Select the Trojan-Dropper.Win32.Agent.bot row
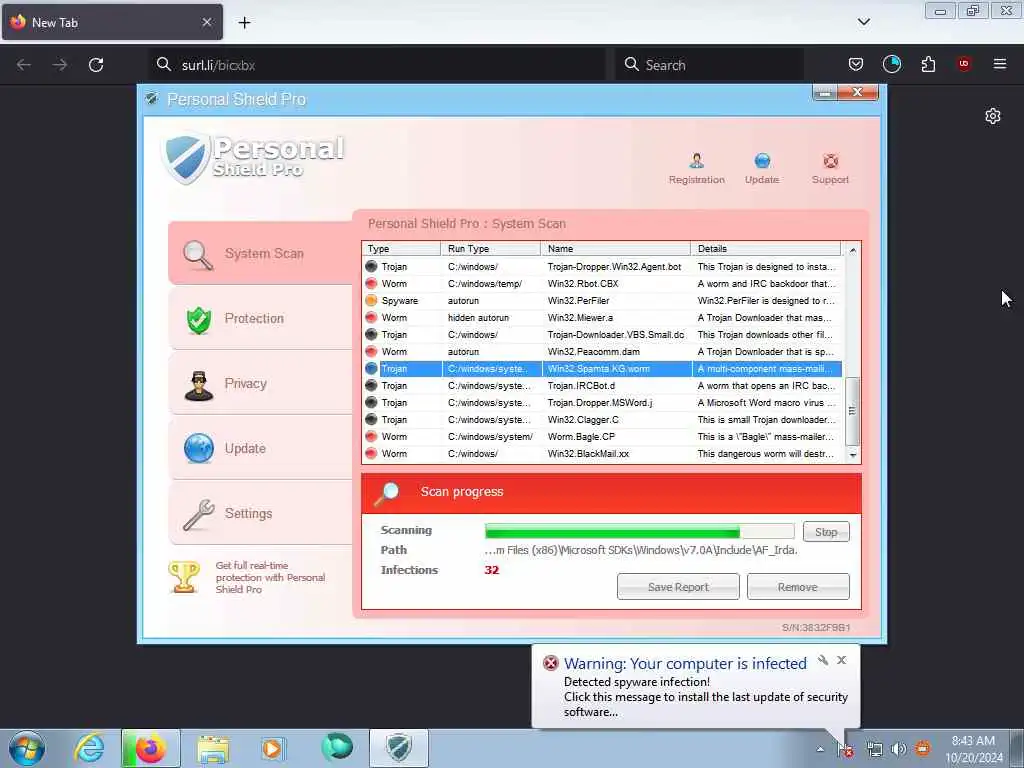The width and height of the screenshot is (1024, 768). pos(602,266)
